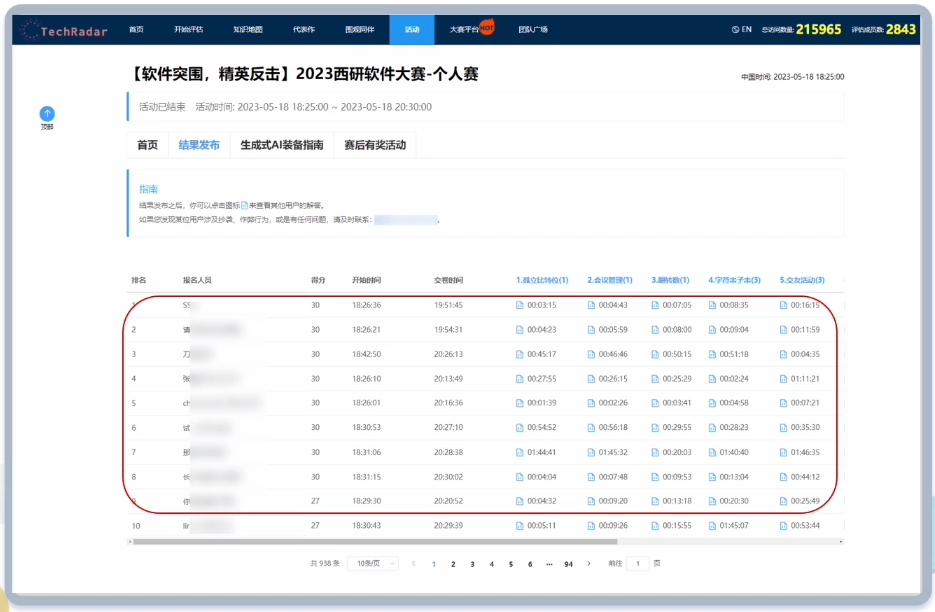Screen dimensions: 935x612
Task: Click the back-to-top arrow icon
Action: (x=46, y=115)
